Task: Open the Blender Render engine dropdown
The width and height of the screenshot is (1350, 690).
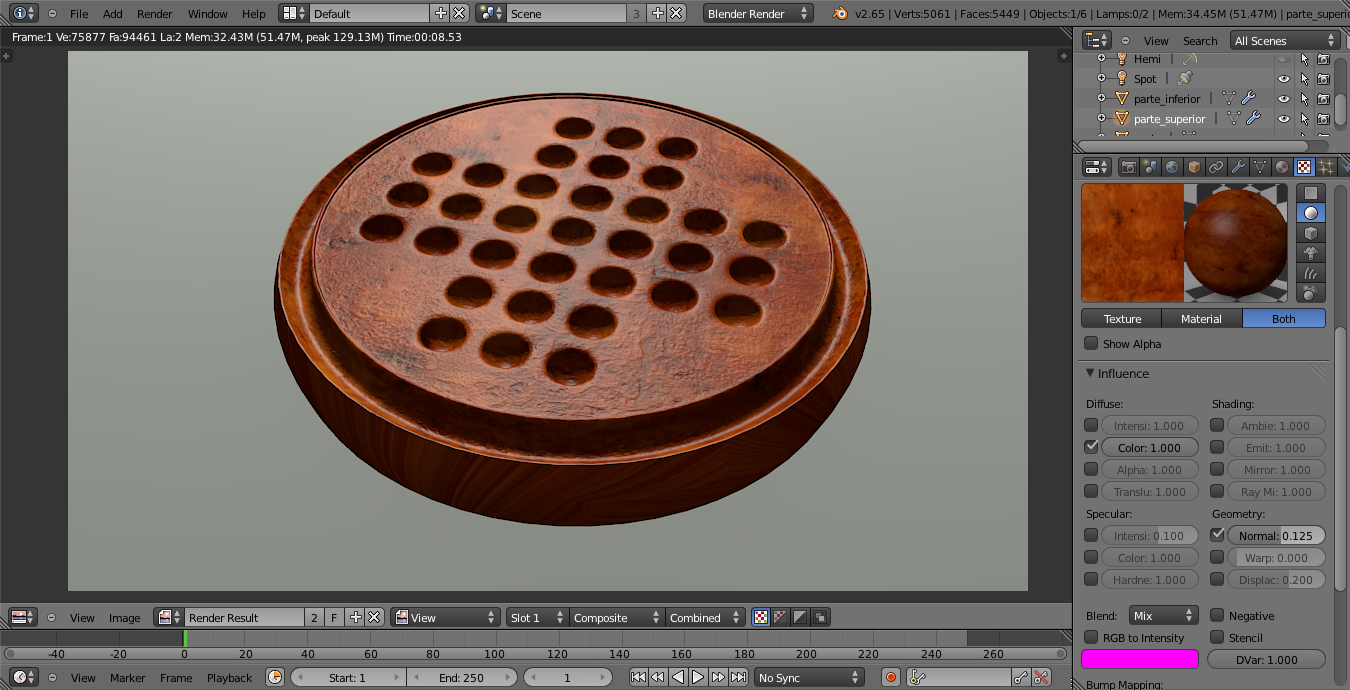Action: pos(758,14)
